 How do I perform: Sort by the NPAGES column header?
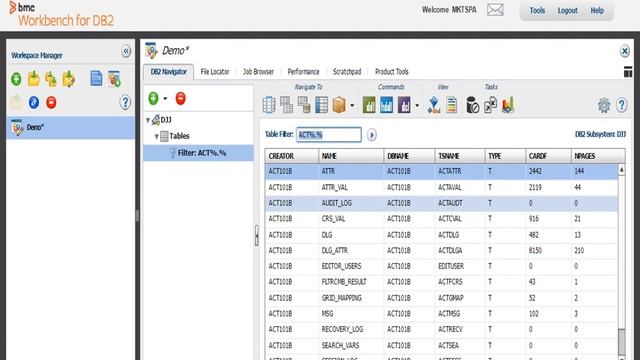tap(598, 156)
